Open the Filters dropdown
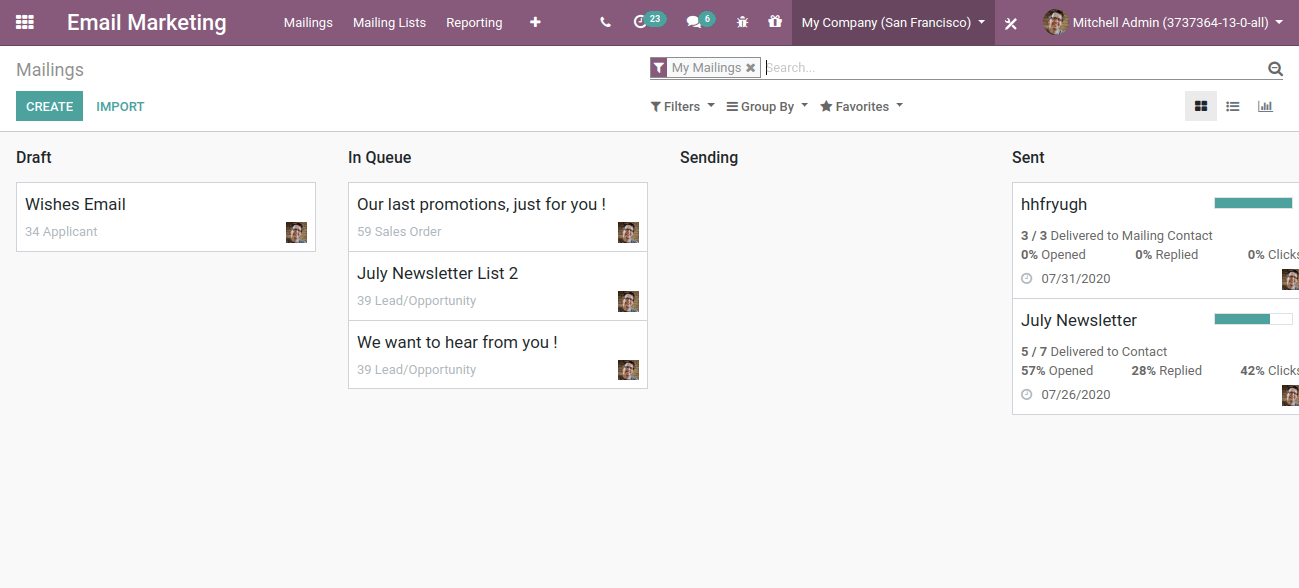The width and height of the screenshot is (1299, 588). [x=683, y=106]
